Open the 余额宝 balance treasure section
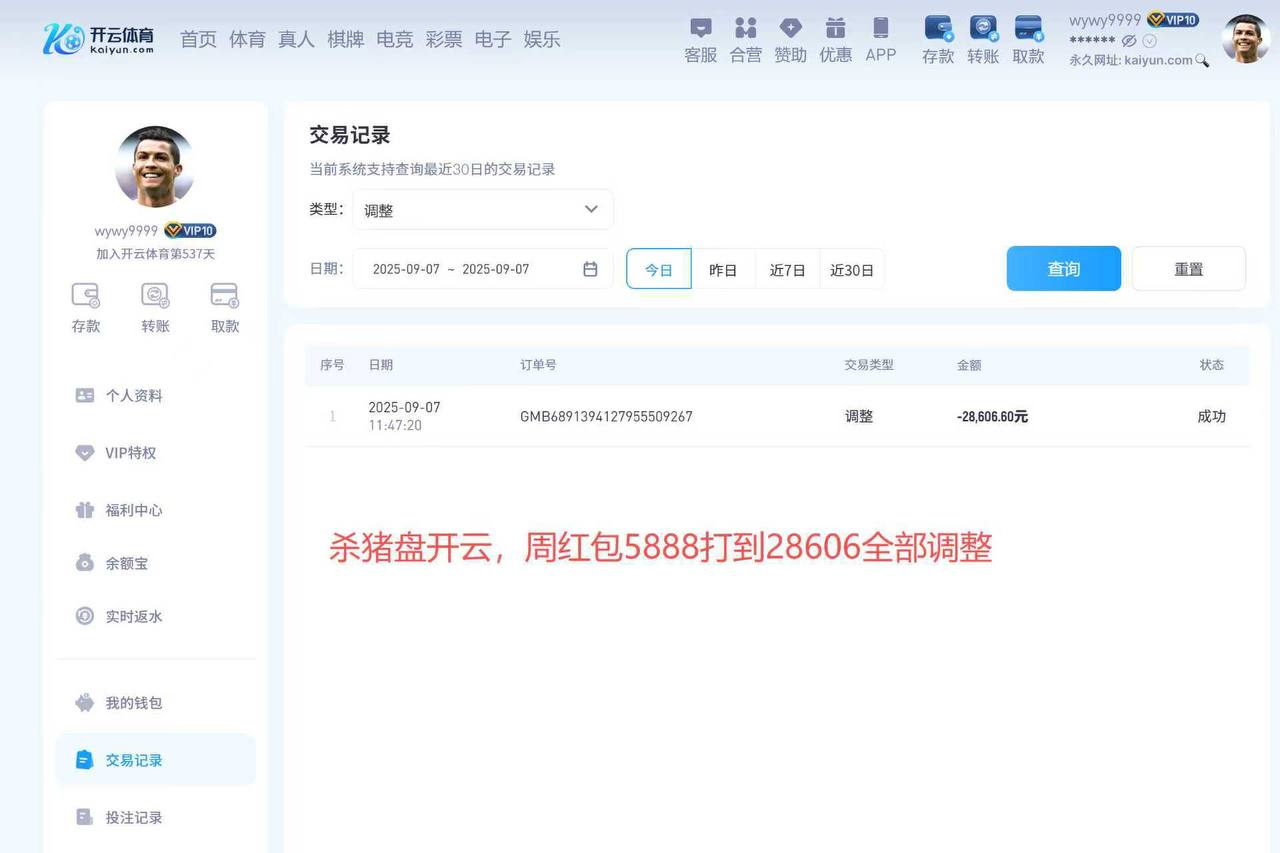 click(127, 563)
